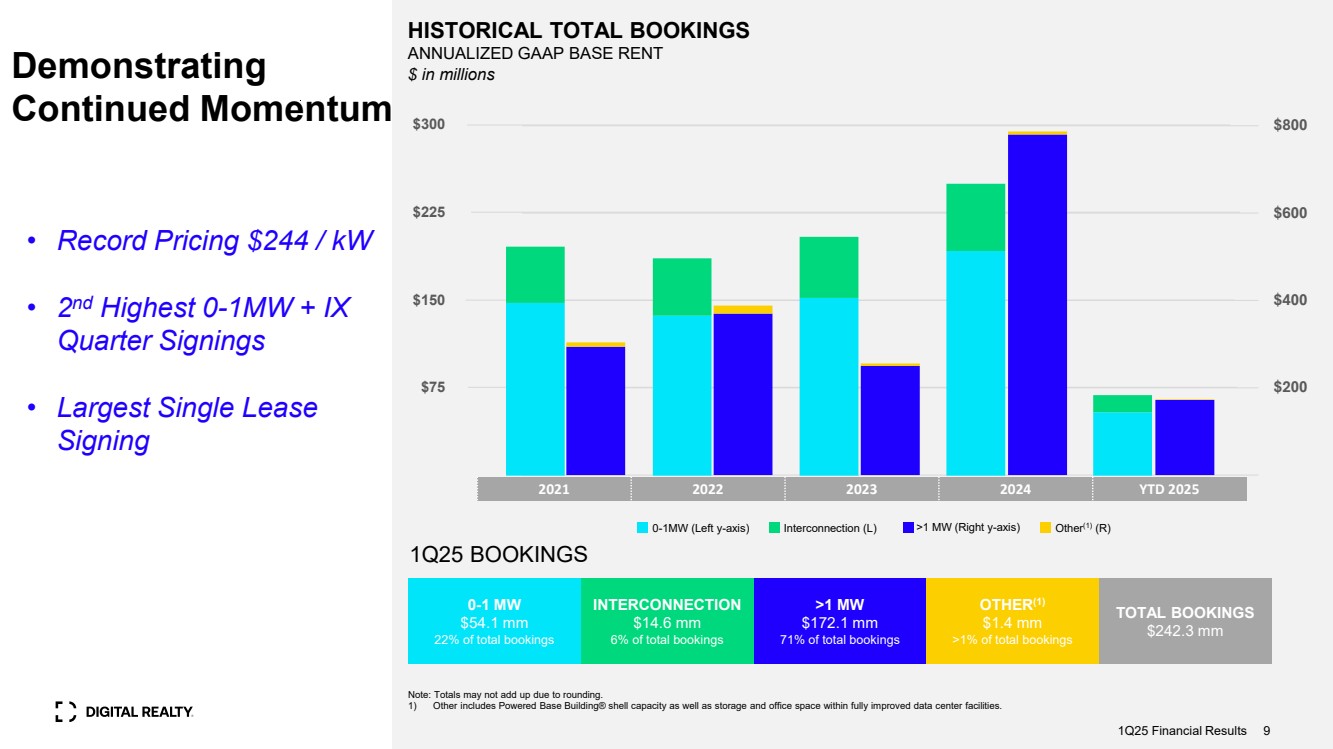
Task: Select the 2024 axis label
Action: coord(1015,489)
